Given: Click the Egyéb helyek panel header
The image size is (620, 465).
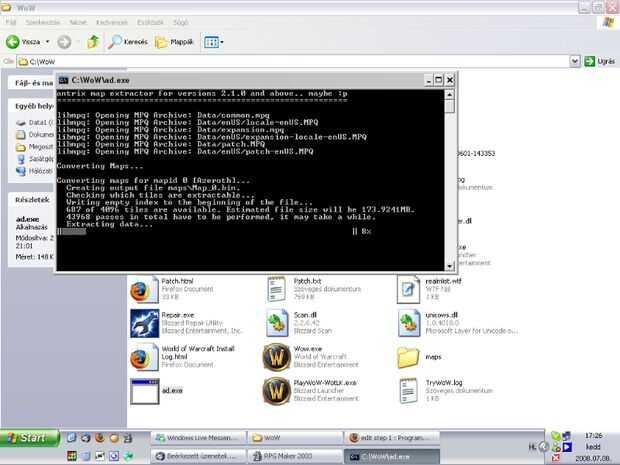Looking at the screenshot, I should point(32,106).
